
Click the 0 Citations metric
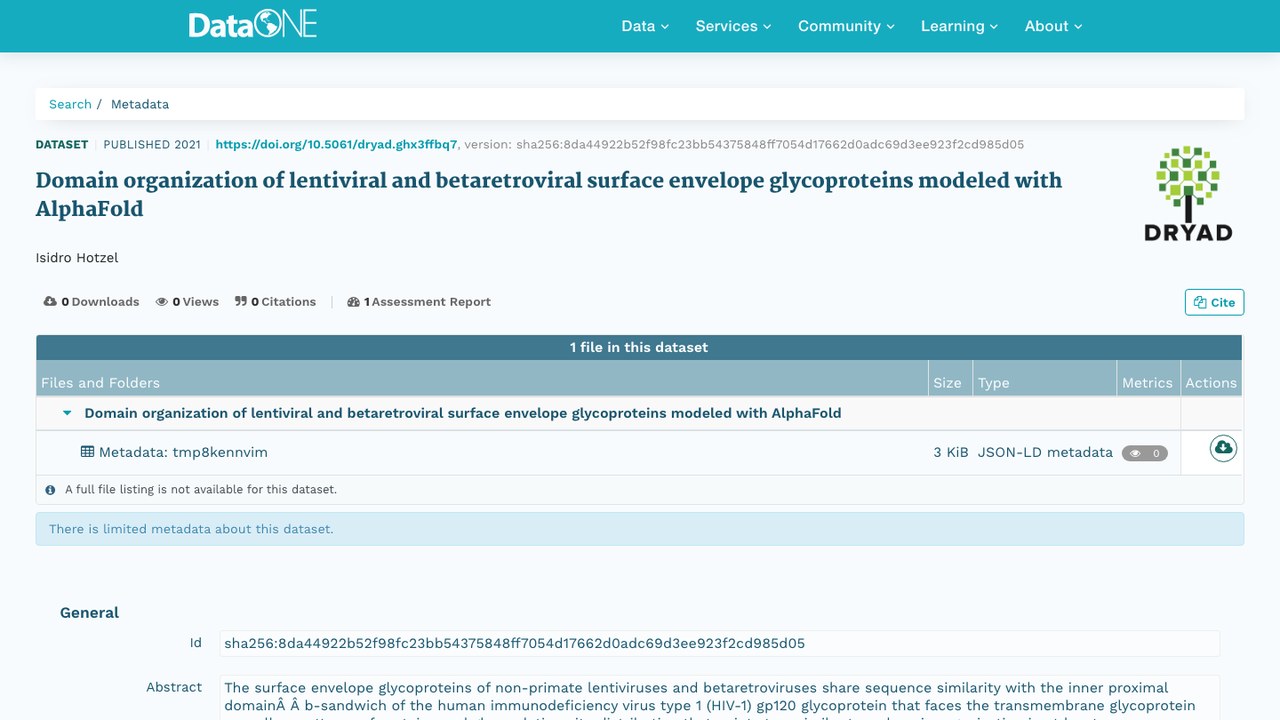[x=275, y=302]
